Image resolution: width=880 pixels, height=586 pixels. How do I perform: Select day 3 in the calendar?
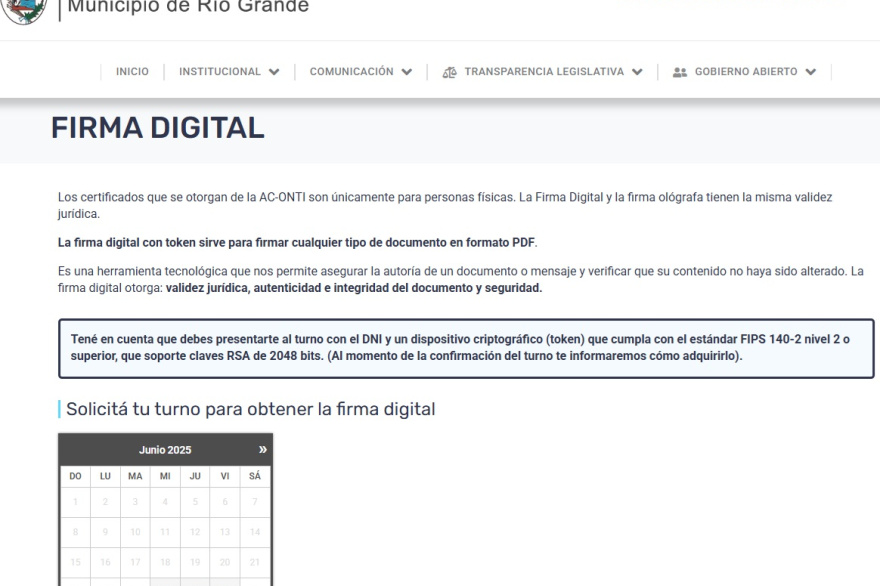(135, 502)
